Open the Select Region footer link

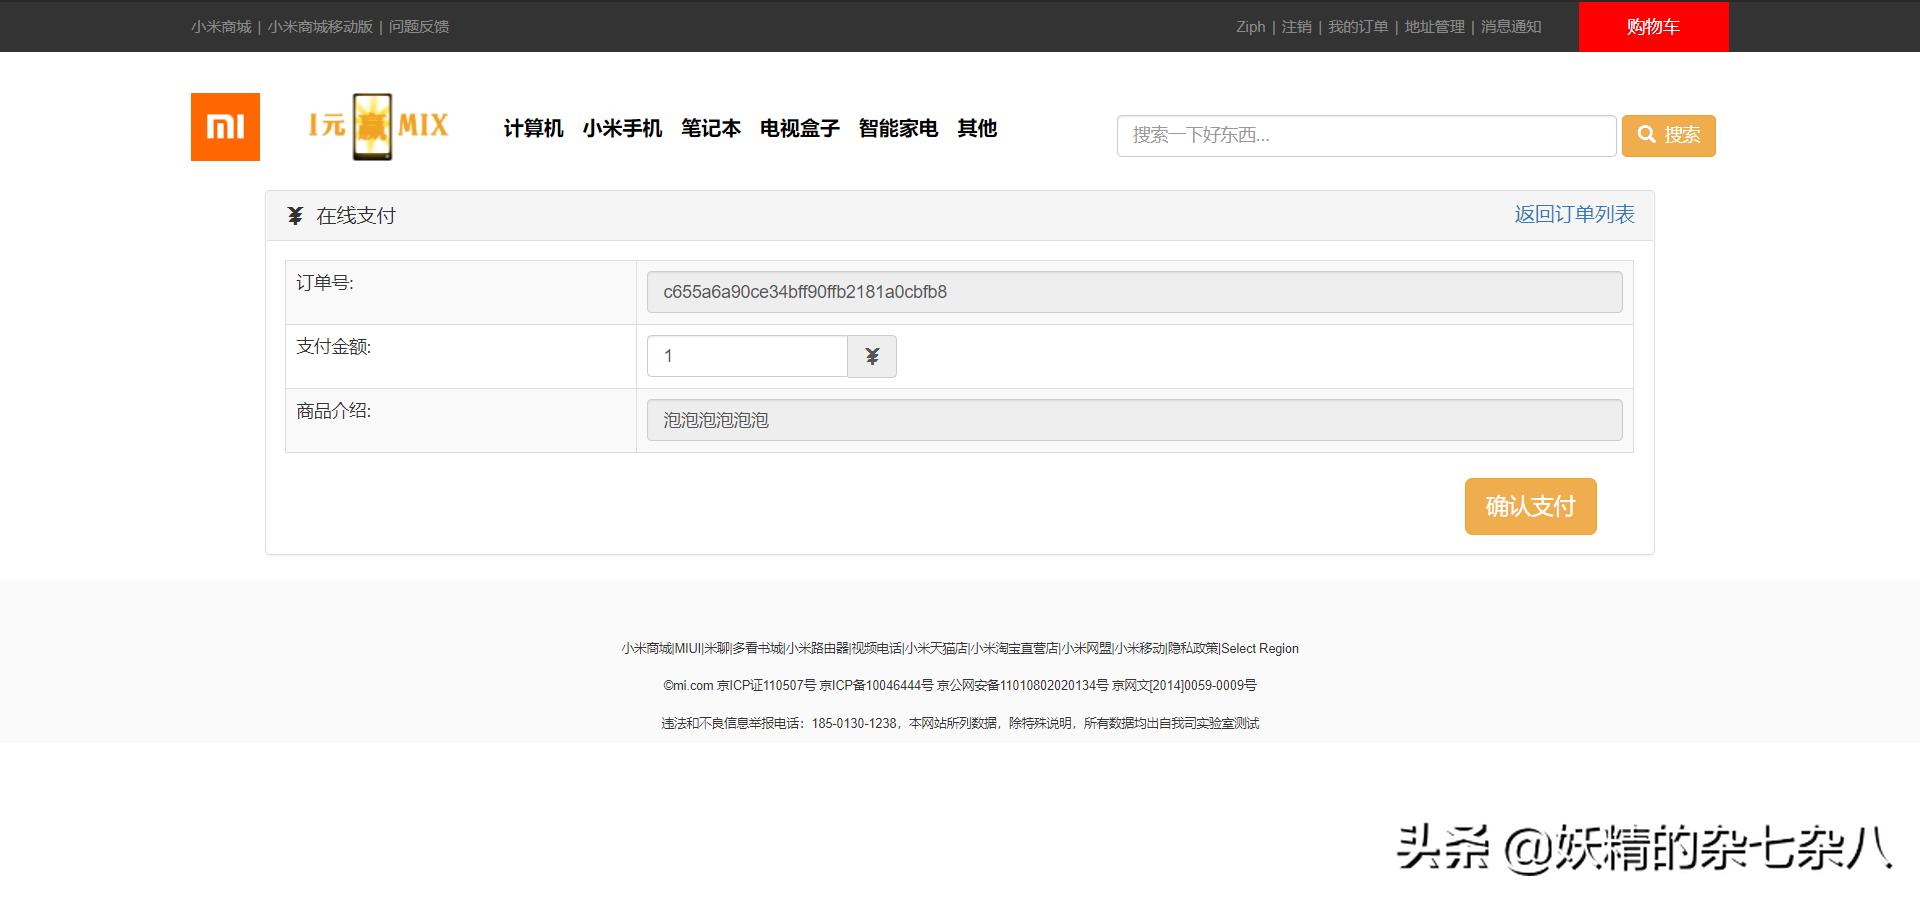point(1260,649)
